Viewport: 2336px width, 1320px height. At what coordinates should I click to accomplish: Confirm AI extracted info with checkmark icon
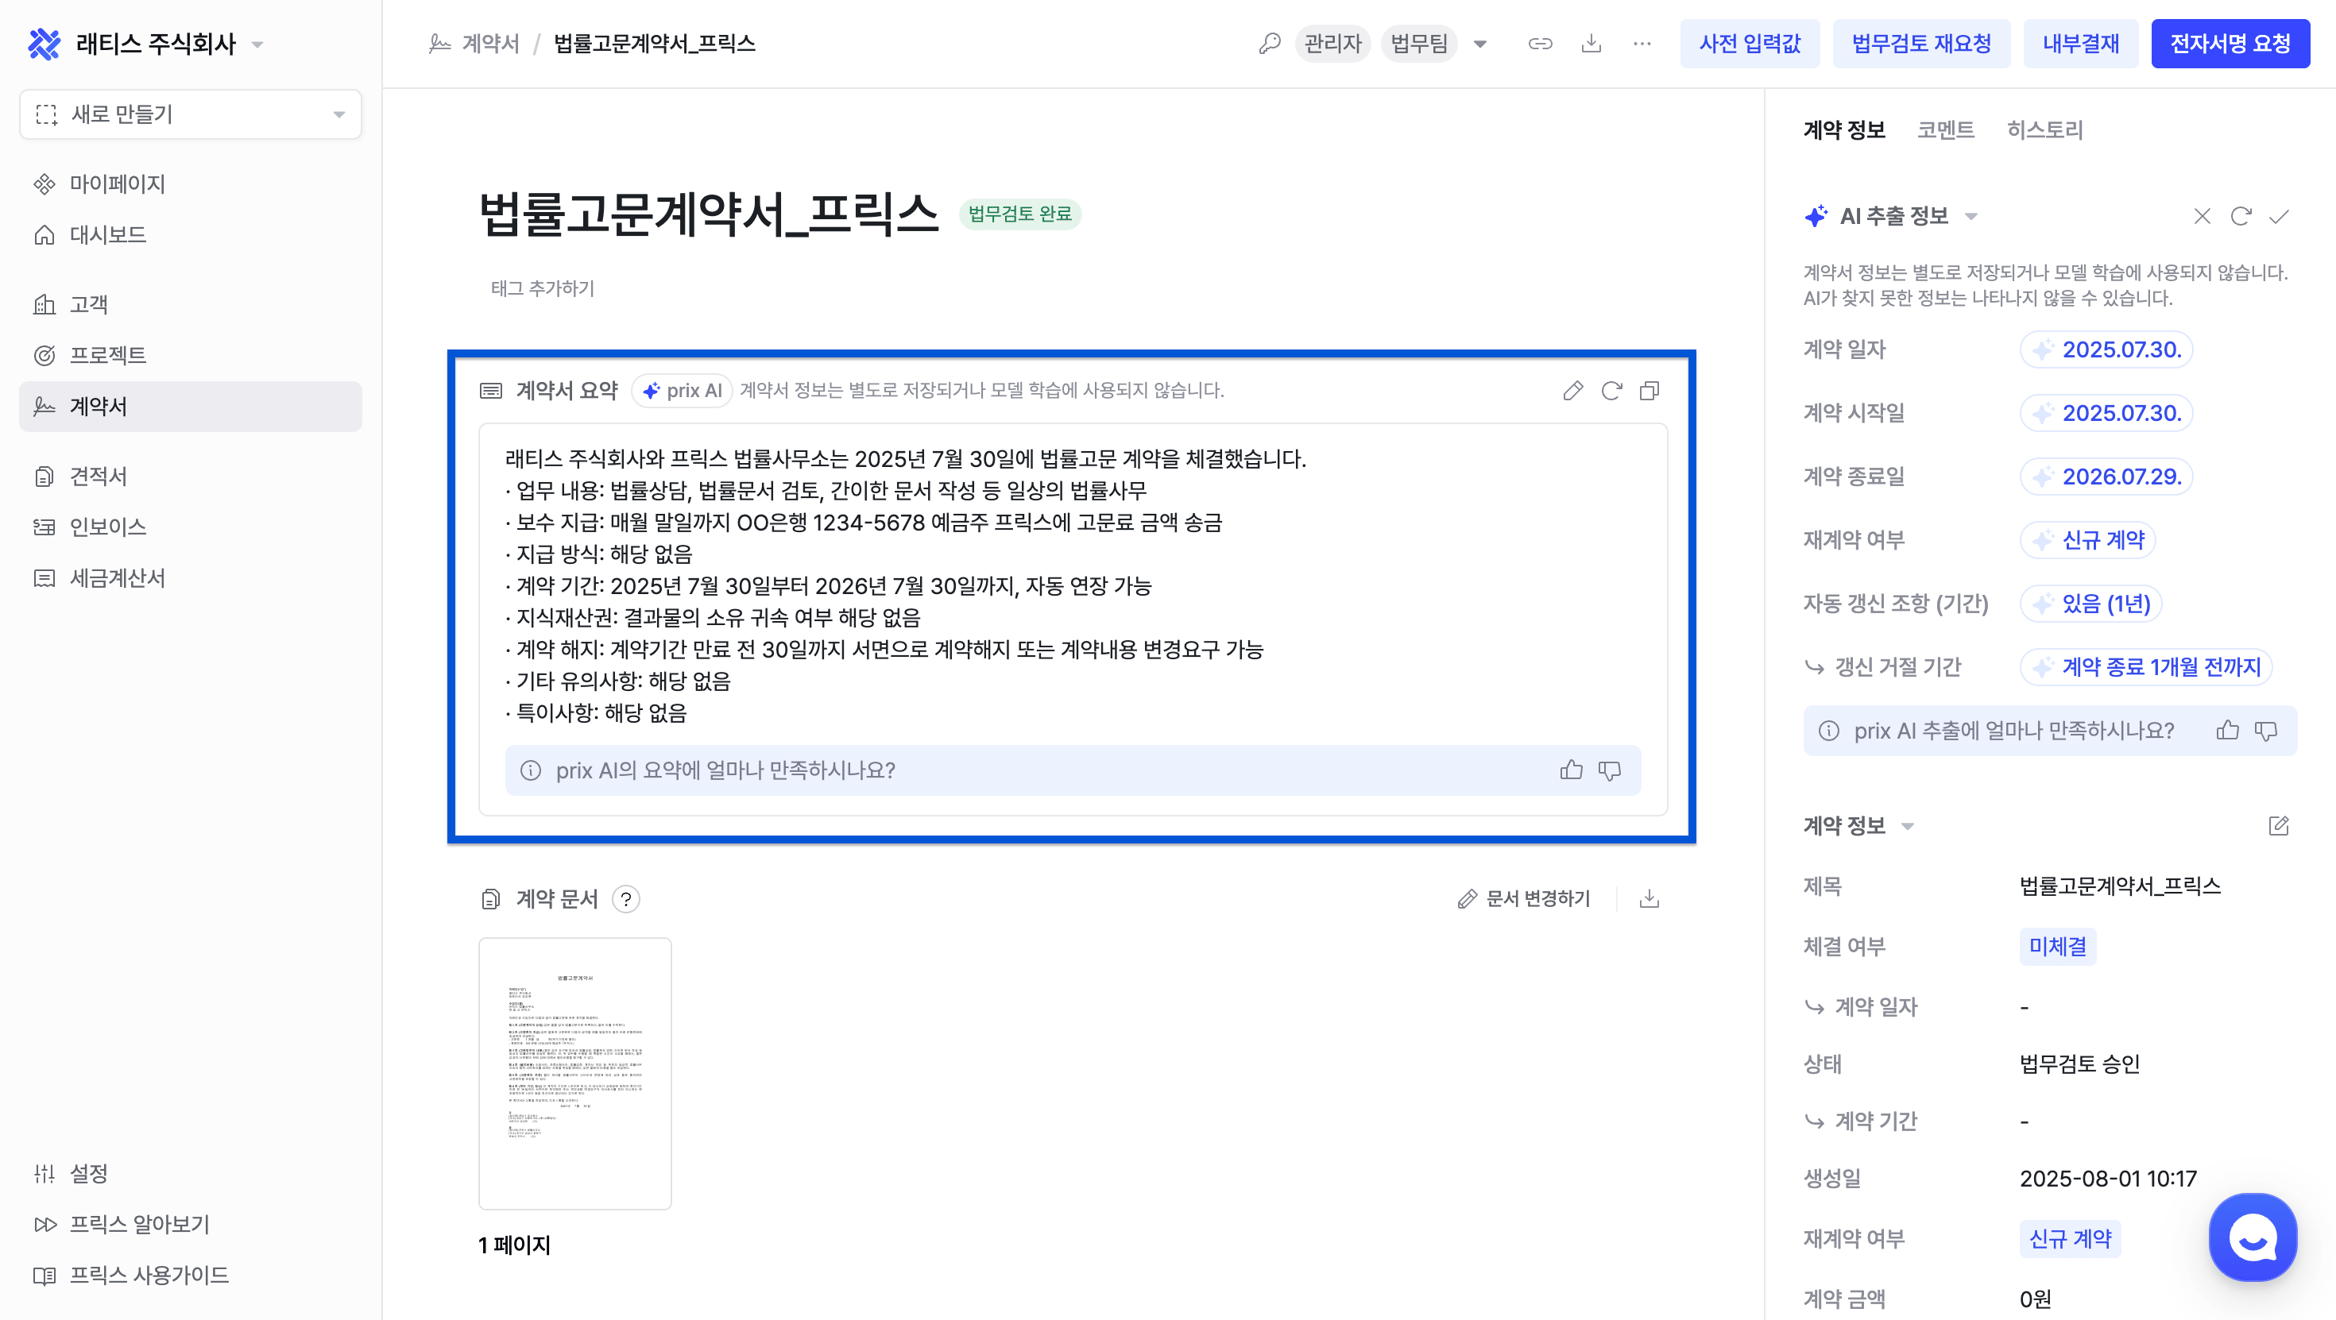(2279, 216)
